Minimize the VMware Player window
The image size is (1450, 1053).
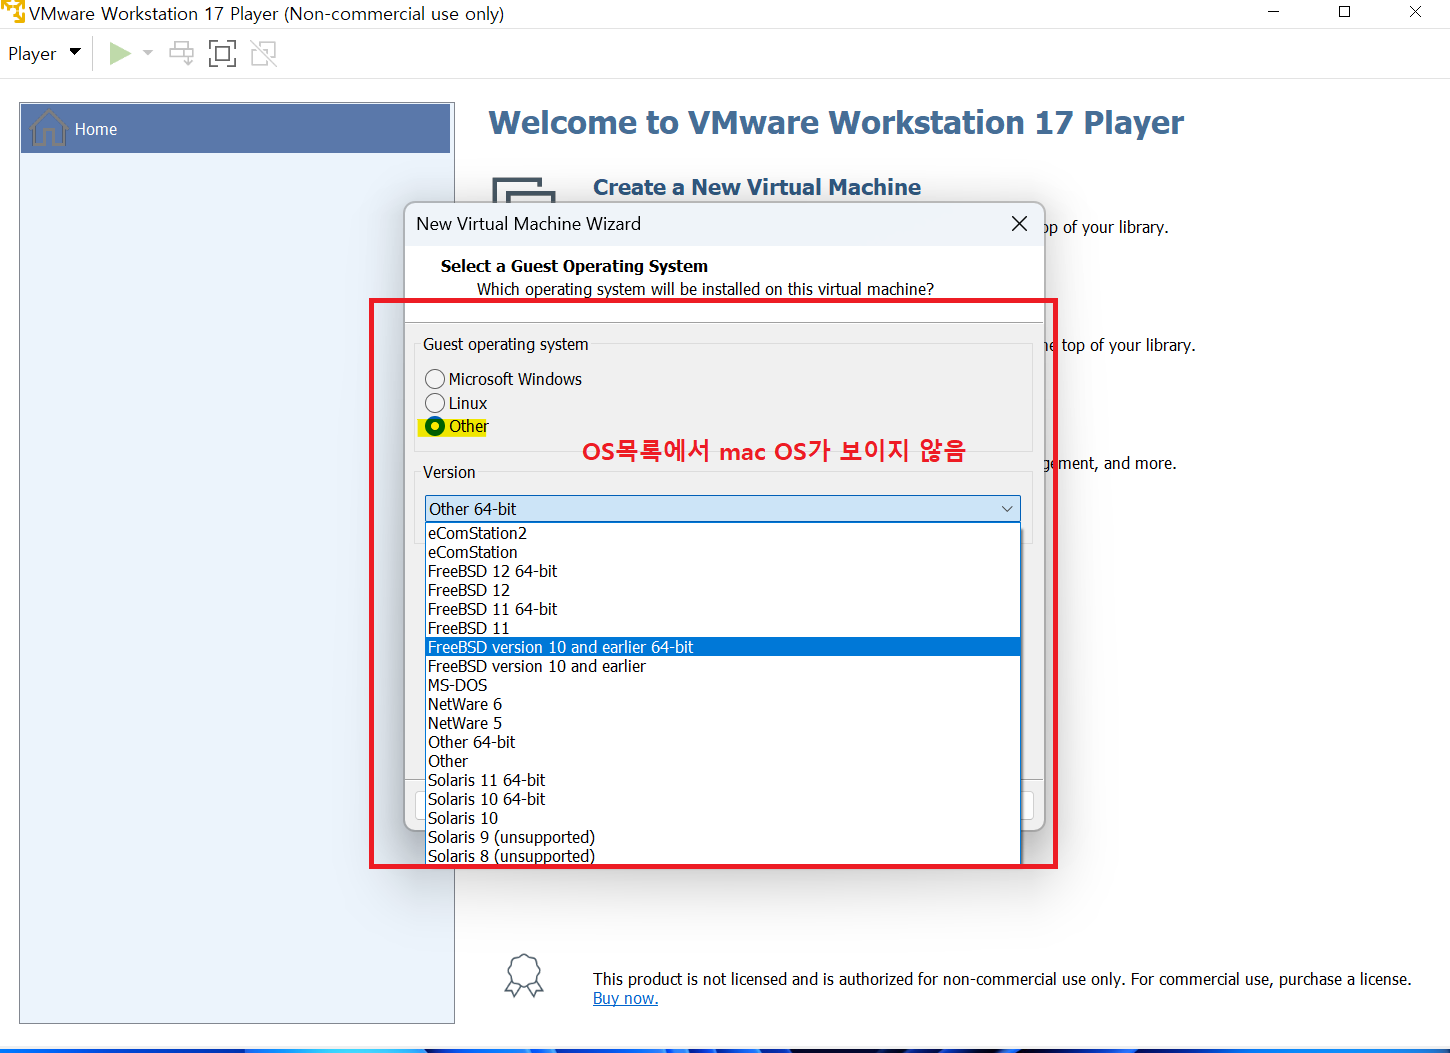click(1274, 12)
